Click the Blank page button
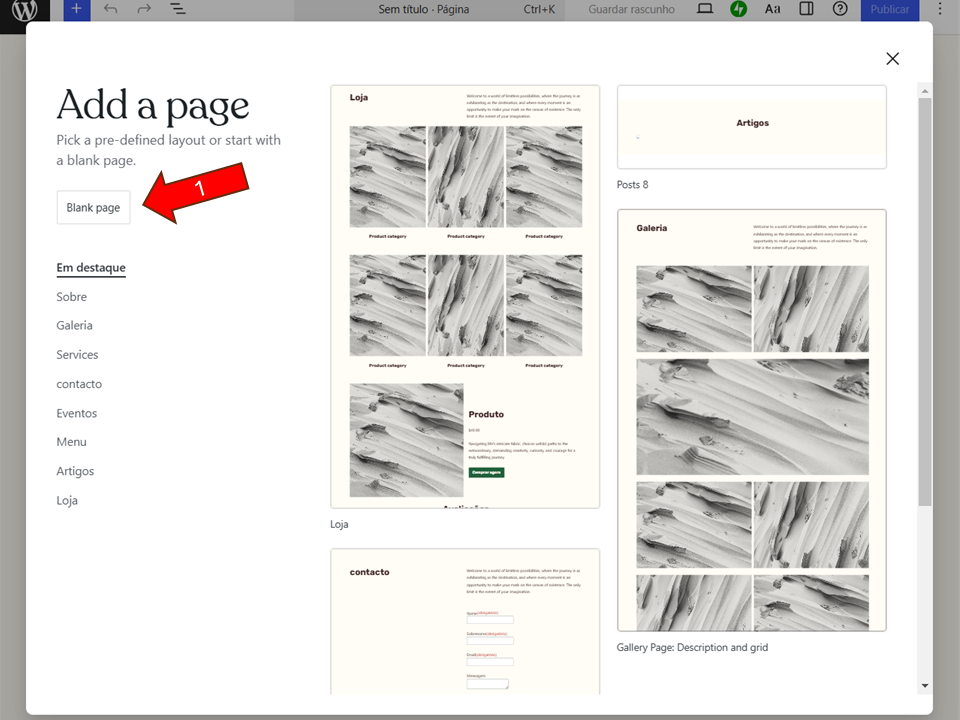The image size is (960, 720). click(x=93, y=208)
